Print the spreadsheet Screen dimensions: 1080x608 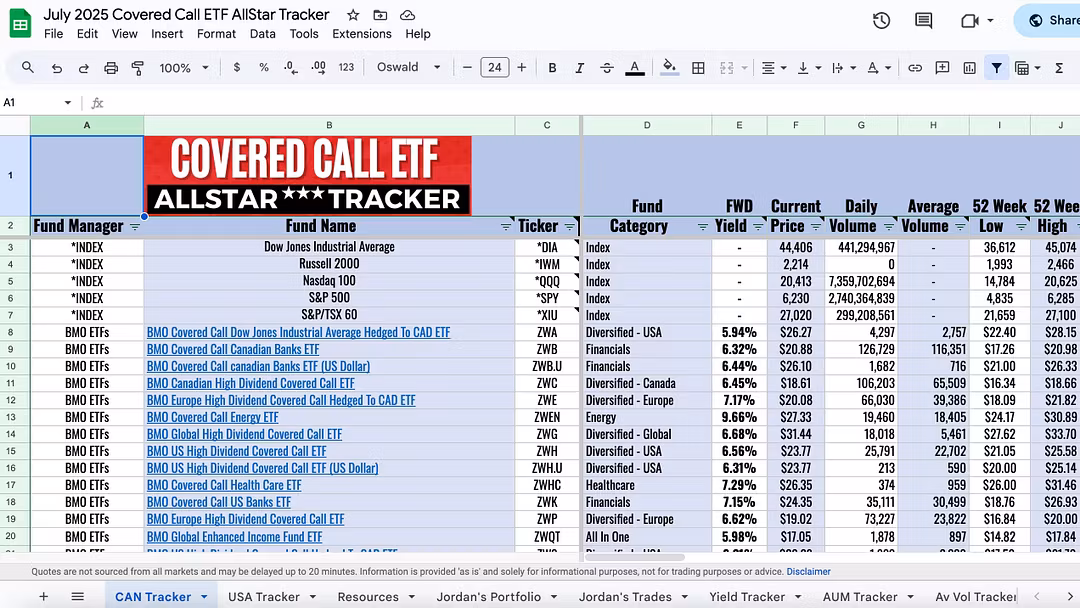(111, 67)
